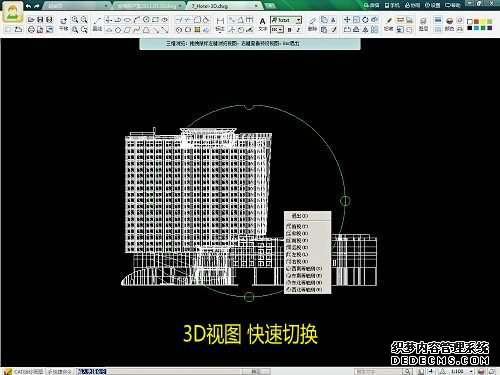
Task: Click the 平移 pan tool
Action: click(63, 24)
